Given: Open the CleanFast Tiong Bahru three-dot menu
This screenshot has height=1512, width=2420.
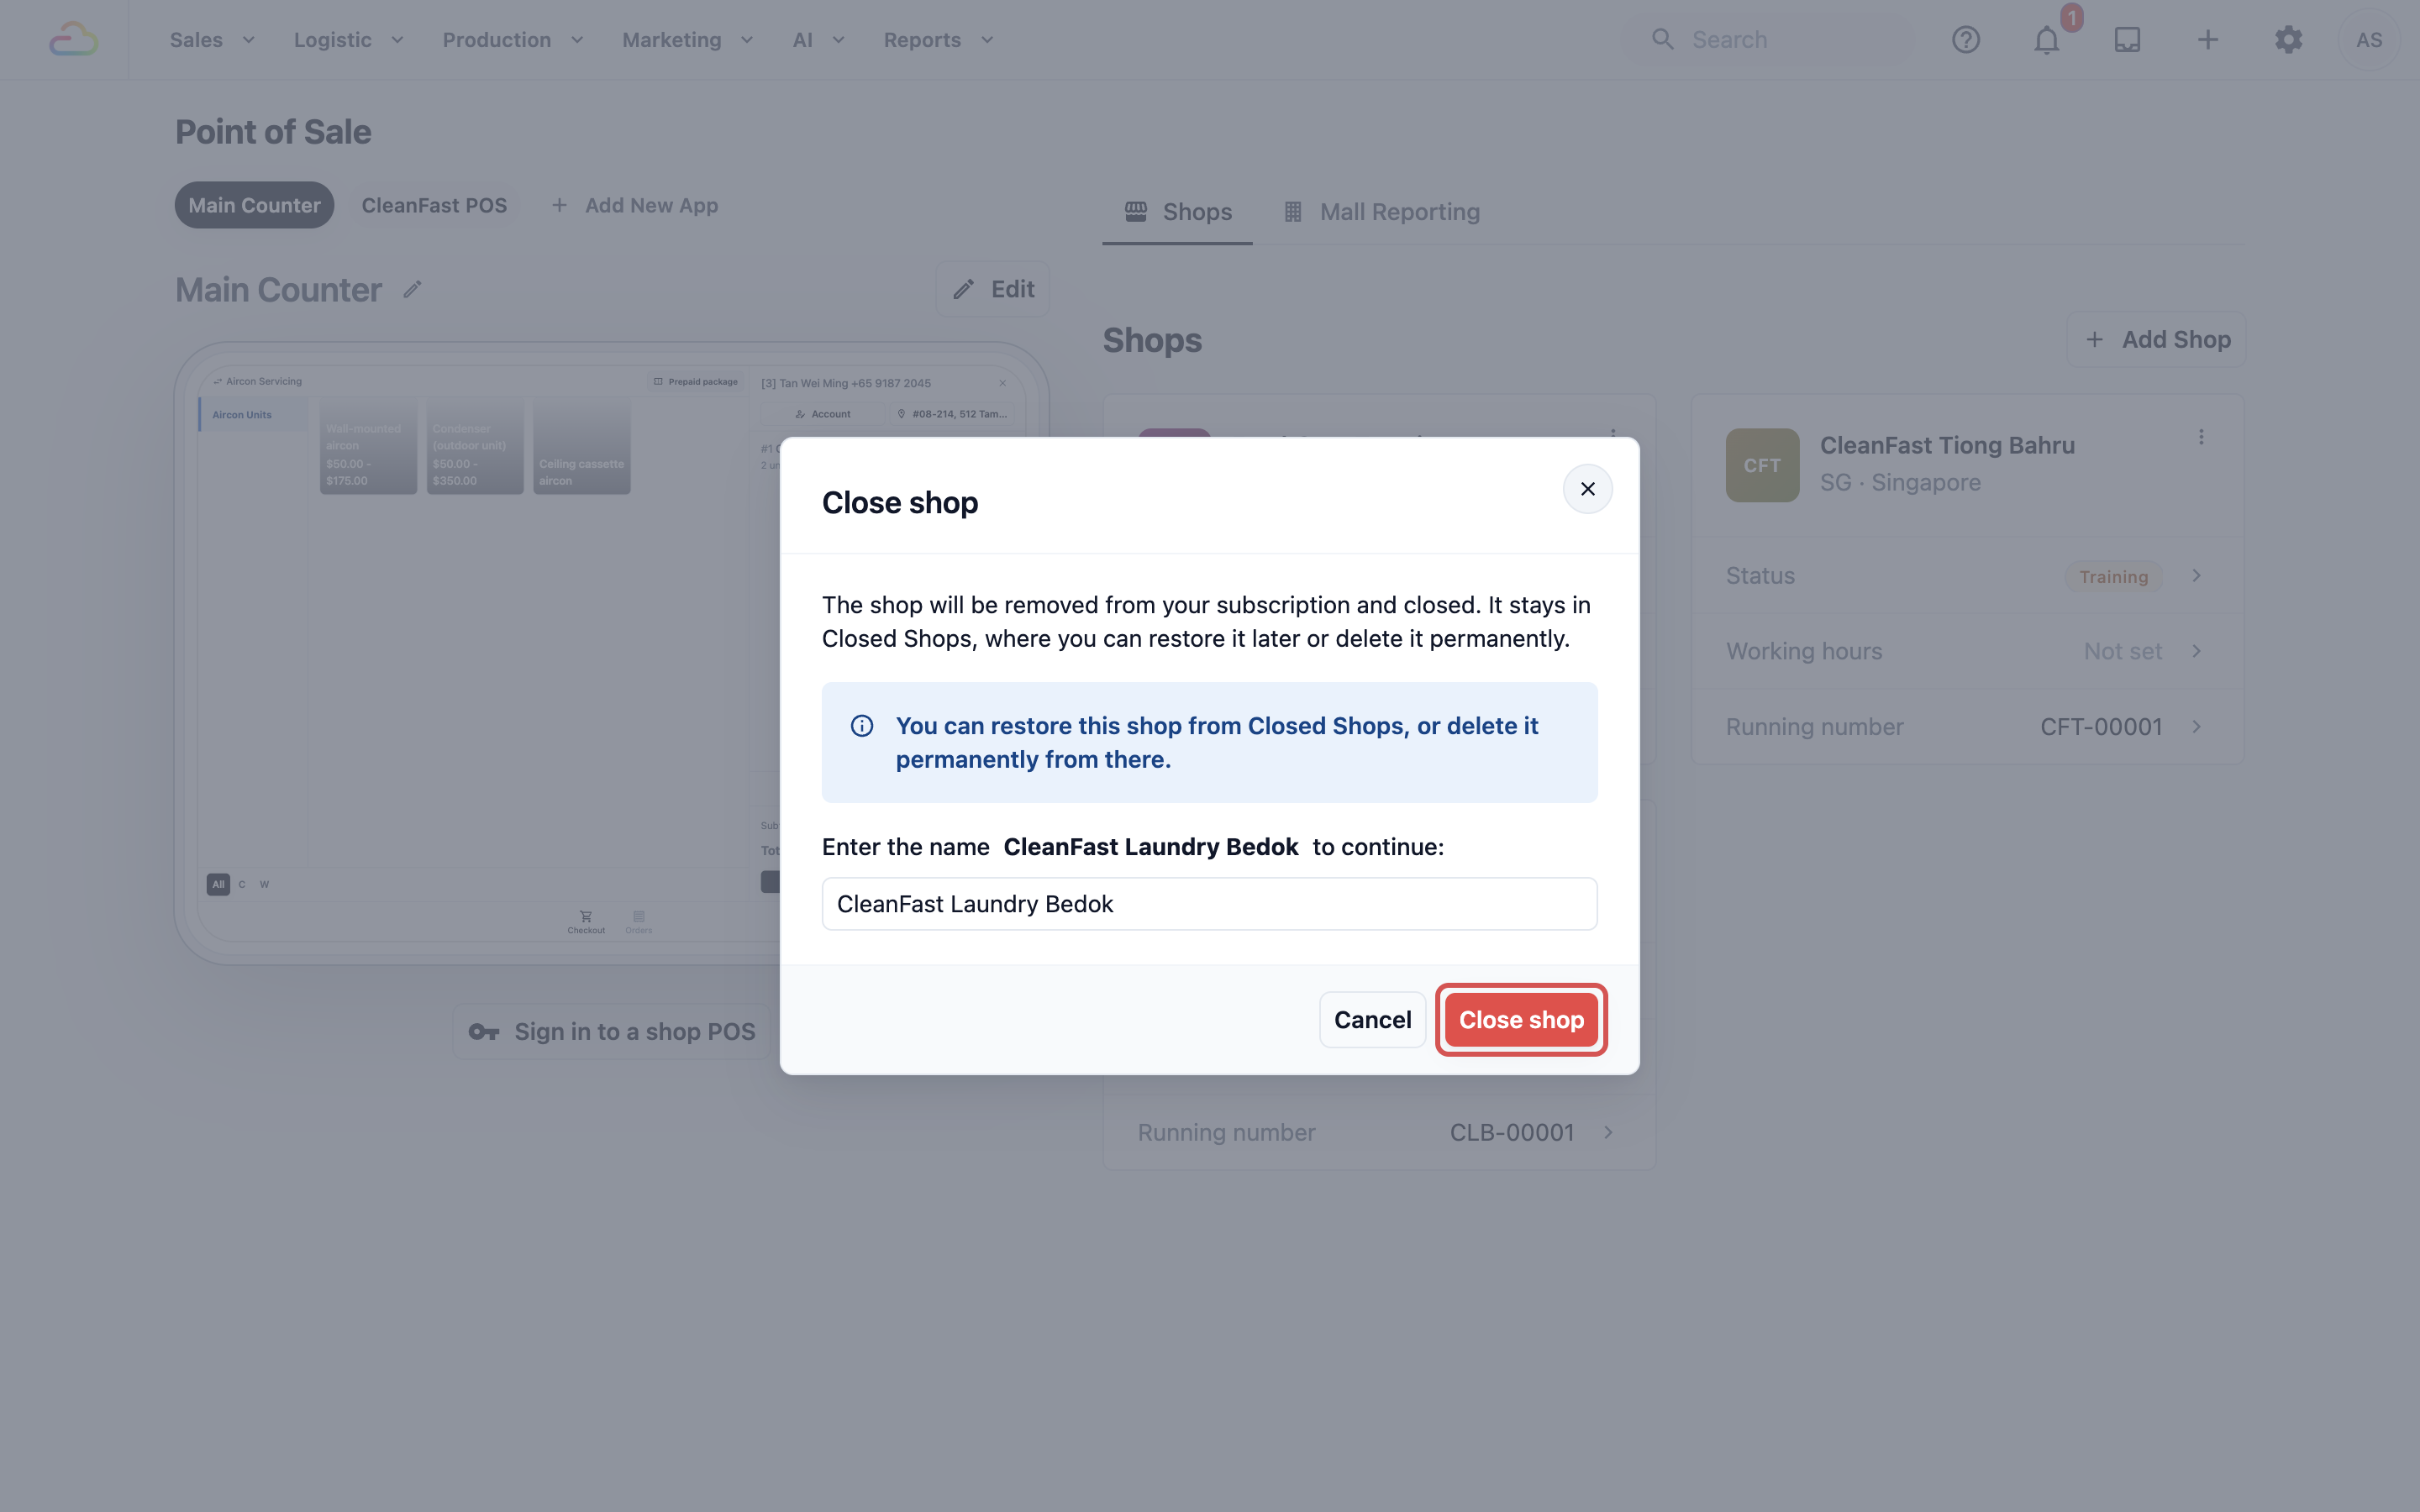Looking at the screenshot, I should [2201, 437].
